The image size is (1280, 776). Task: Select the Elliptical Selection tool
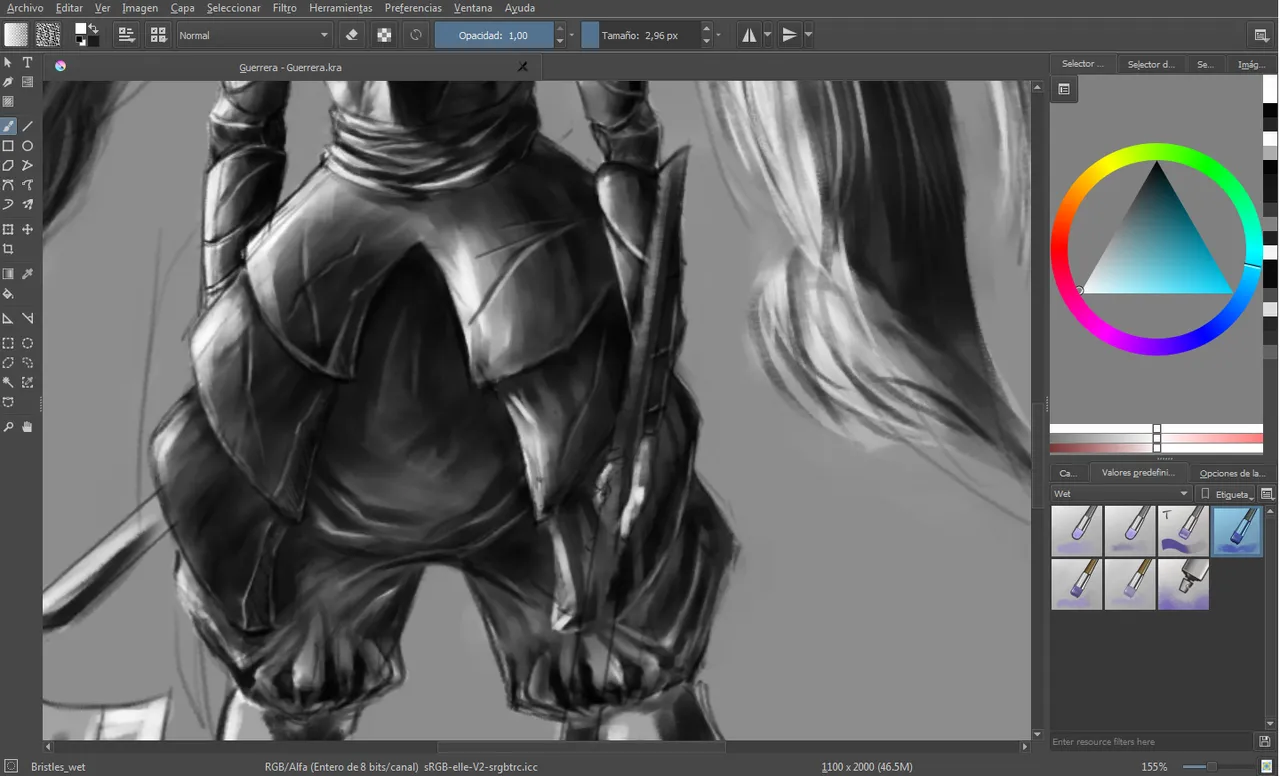(27, 343)
